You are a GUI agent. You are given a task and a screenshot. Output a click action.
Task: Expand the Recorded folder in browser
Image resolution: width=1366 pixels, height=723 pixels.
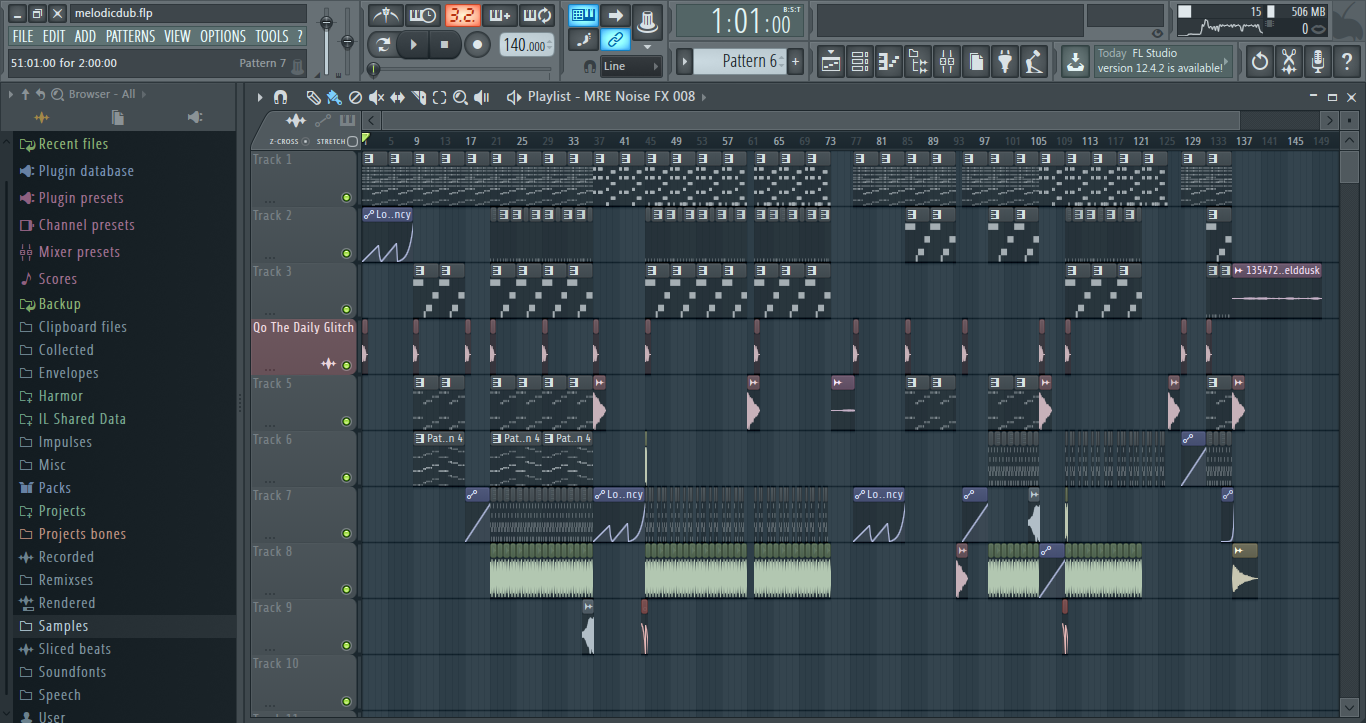(66, 557)
